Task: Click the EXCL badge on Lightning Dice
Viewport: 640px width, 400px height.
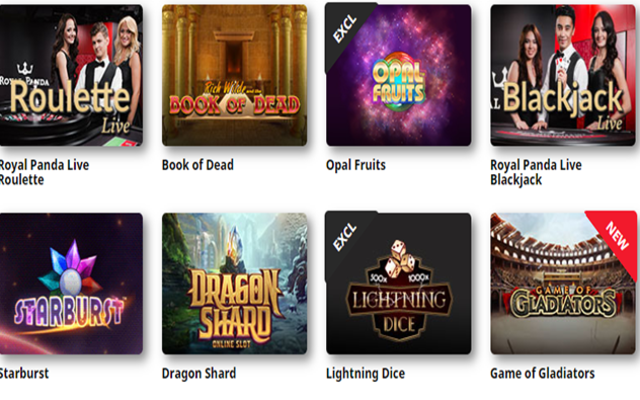Action: tap(344, 237)
